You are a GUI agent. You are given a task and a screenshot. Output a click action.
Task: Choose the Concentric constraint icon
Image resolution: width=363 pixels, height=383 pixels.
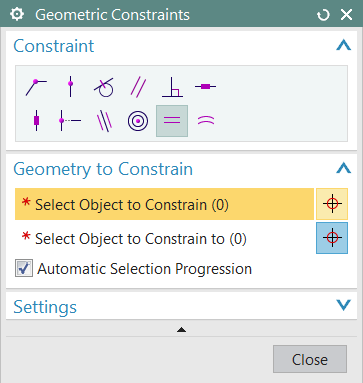coord(138,121)
